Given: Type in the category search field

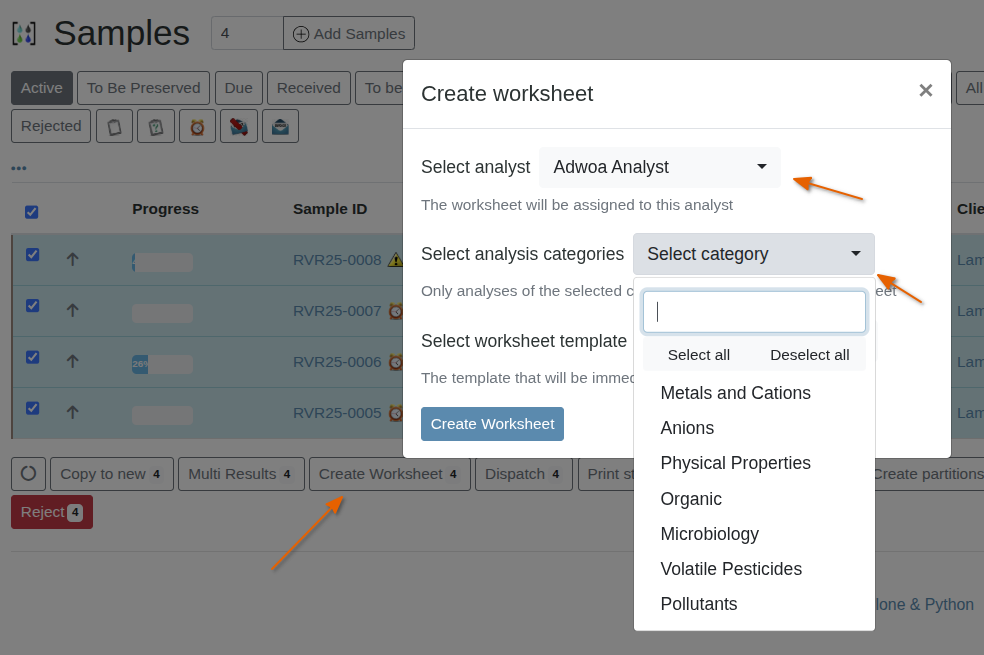Looking at the screenshot, I should [x=753, y=311].
